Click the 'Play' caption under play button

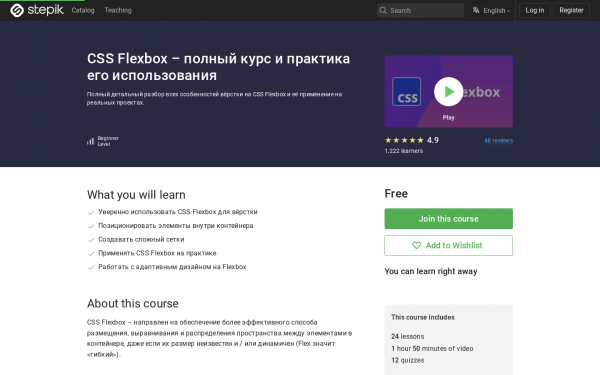pos(448,117)
